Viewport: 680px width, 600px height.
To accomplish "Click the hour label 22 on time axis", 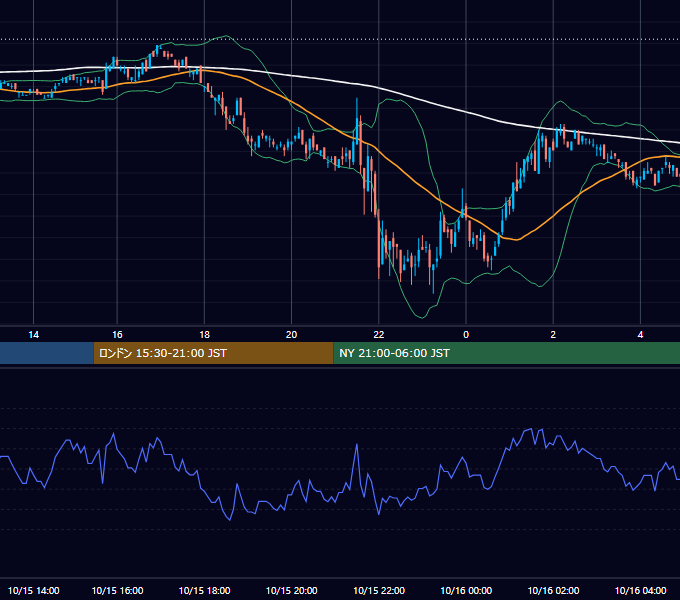I will click(379, 335).
